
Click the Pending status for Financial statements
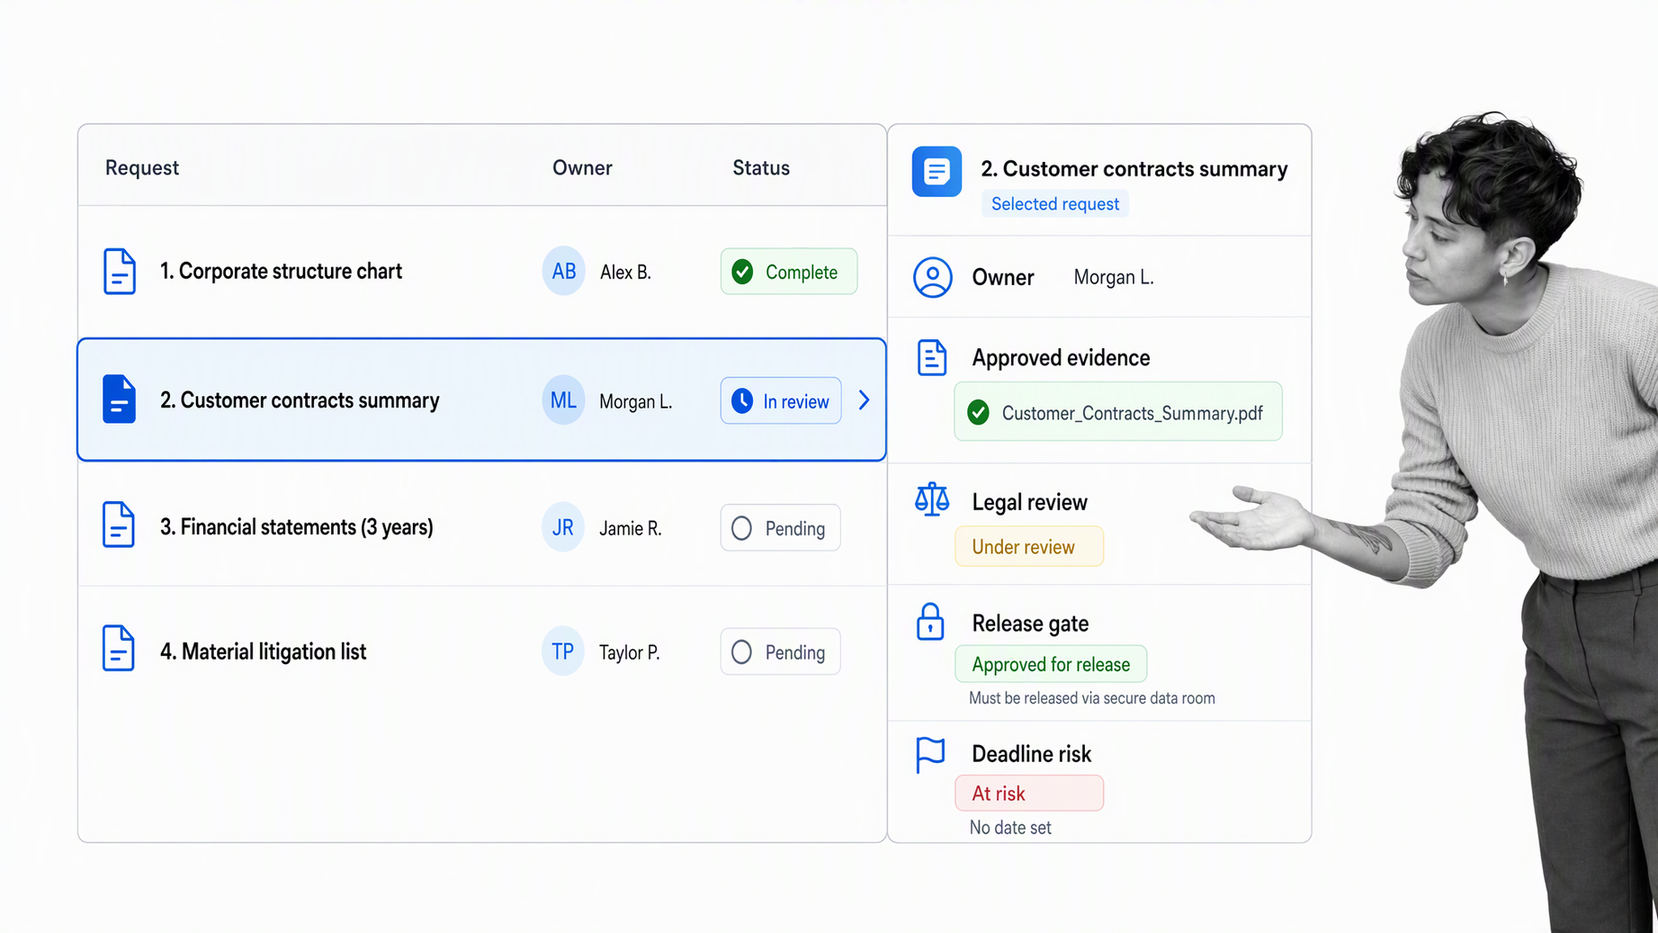[780, 528]
